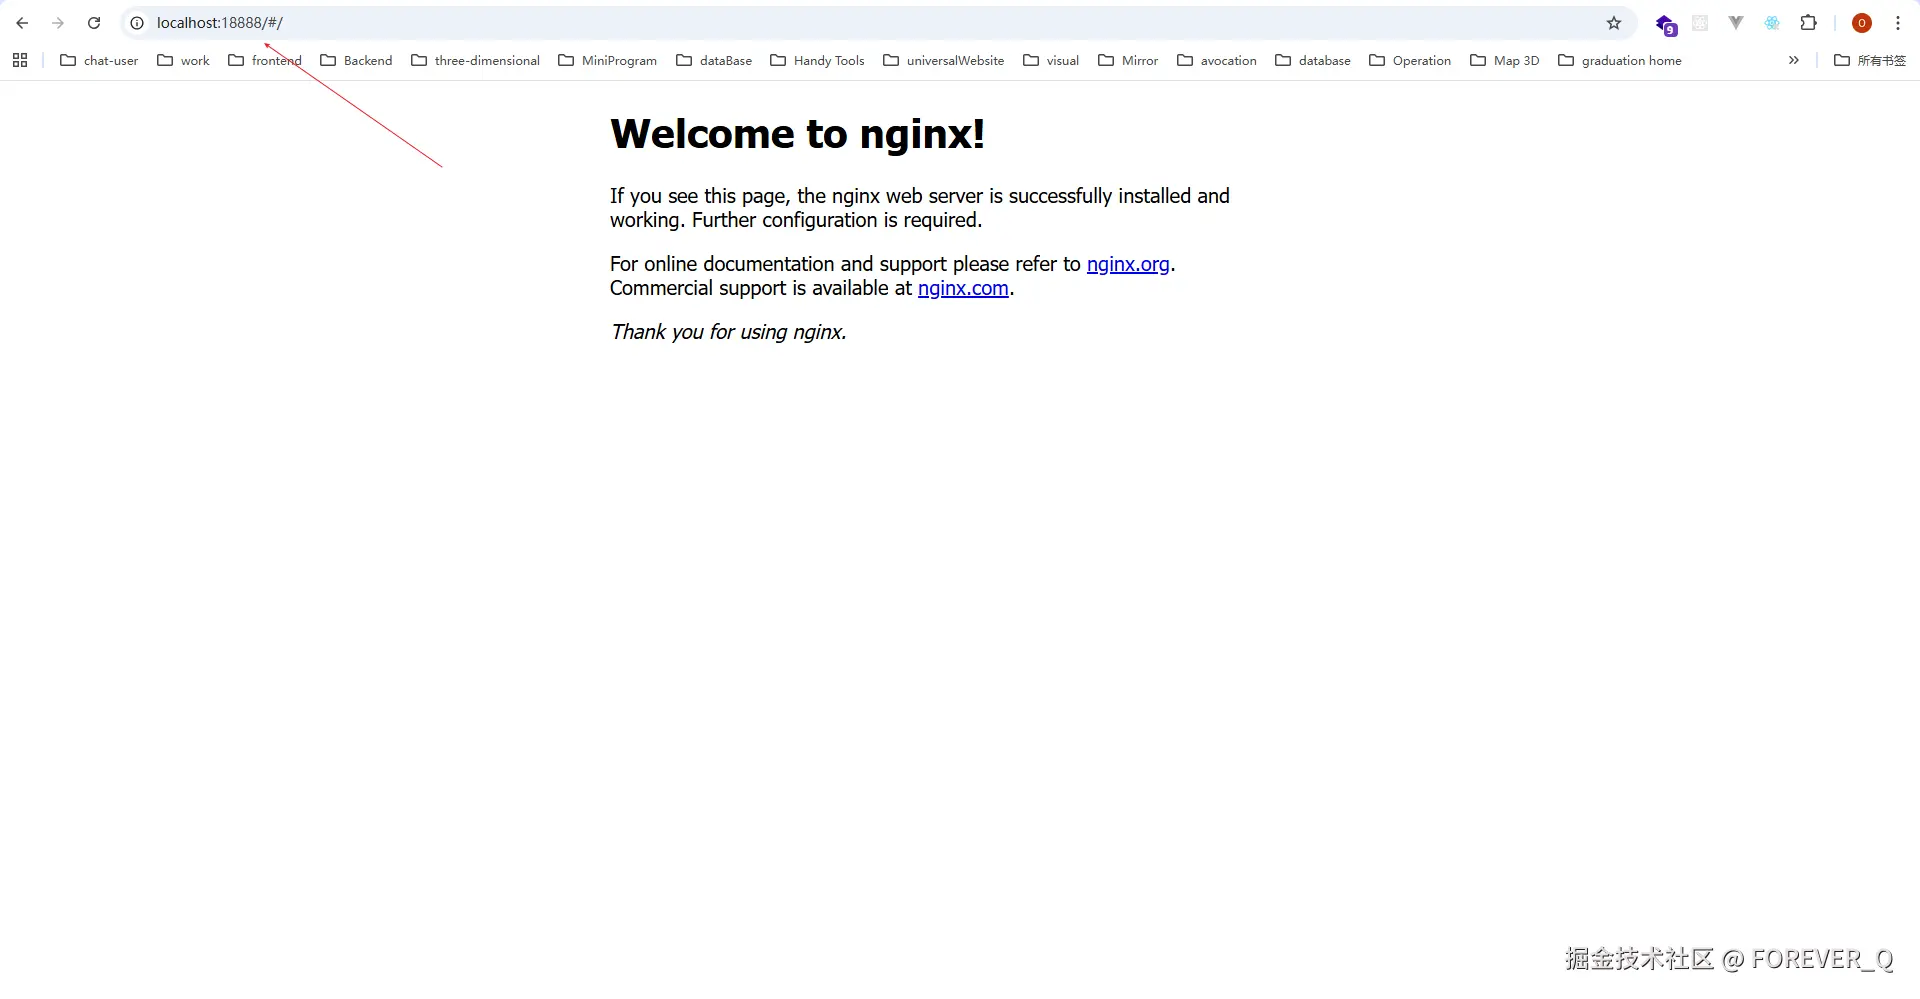Open the chat-user bookmark folder
Image resolution: width=1920 pixels, height=999 pixels.
tap(99, 60)
